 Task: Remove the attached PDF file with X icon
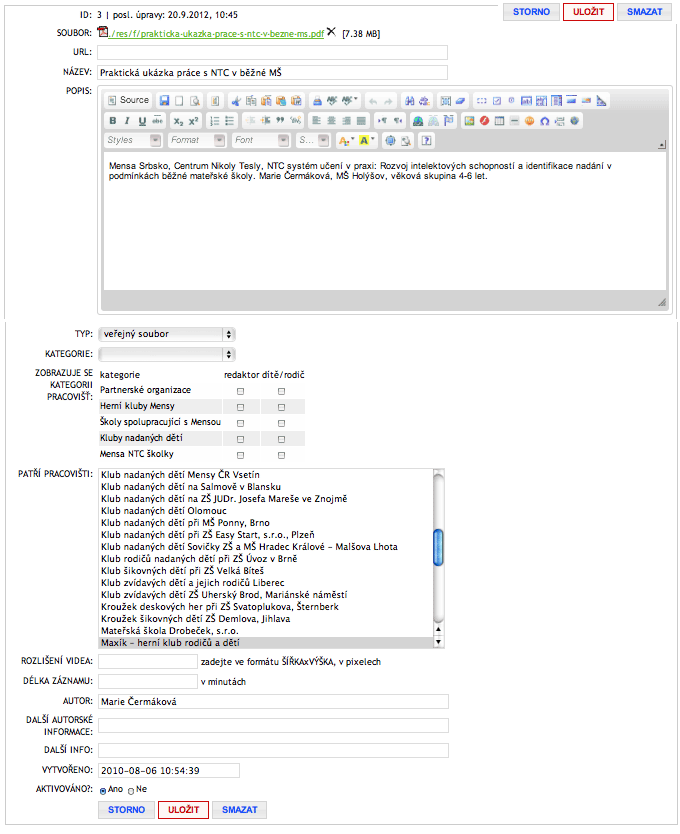[x=331, y=33]
